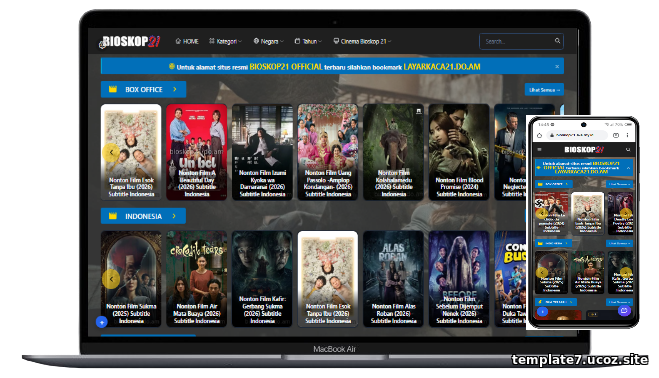
Task: Click the phone browser address bar
Action: (x=577, y=135)
